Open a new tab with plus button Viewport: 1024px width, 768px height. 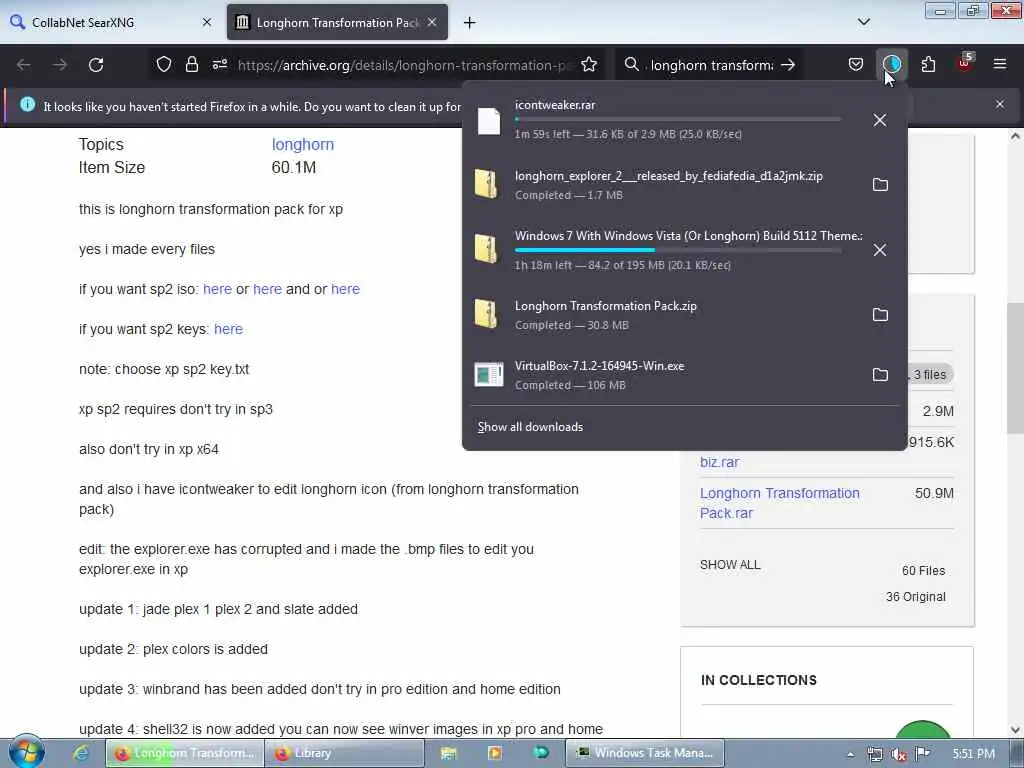point(469,23)
